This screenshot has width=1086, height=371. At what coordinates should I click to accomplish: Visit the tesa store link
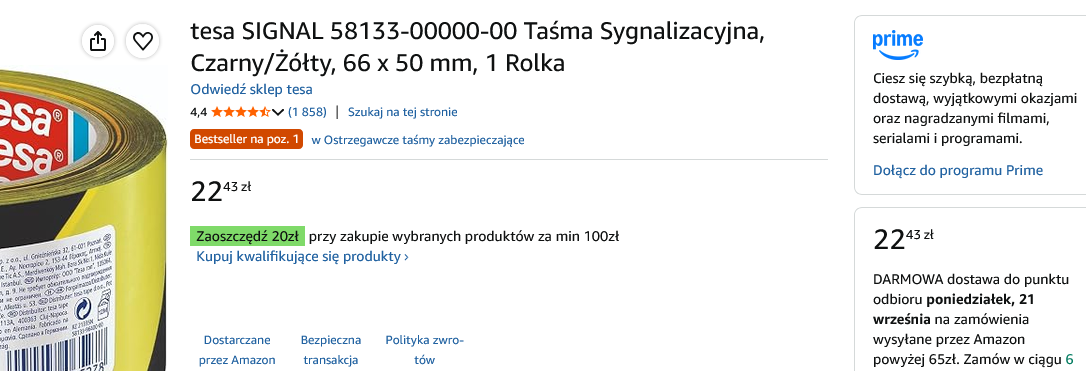[x=251, y=89]
